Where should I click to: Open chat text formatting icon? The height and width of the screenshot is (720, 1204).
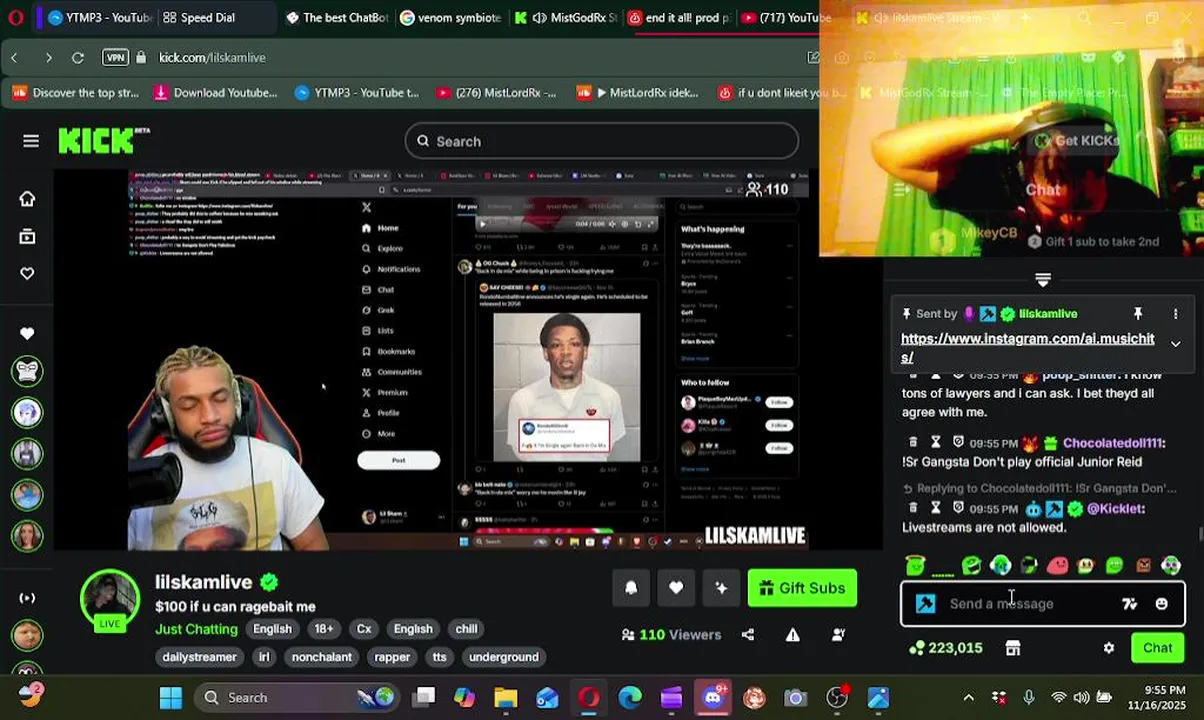(1129, 604)
